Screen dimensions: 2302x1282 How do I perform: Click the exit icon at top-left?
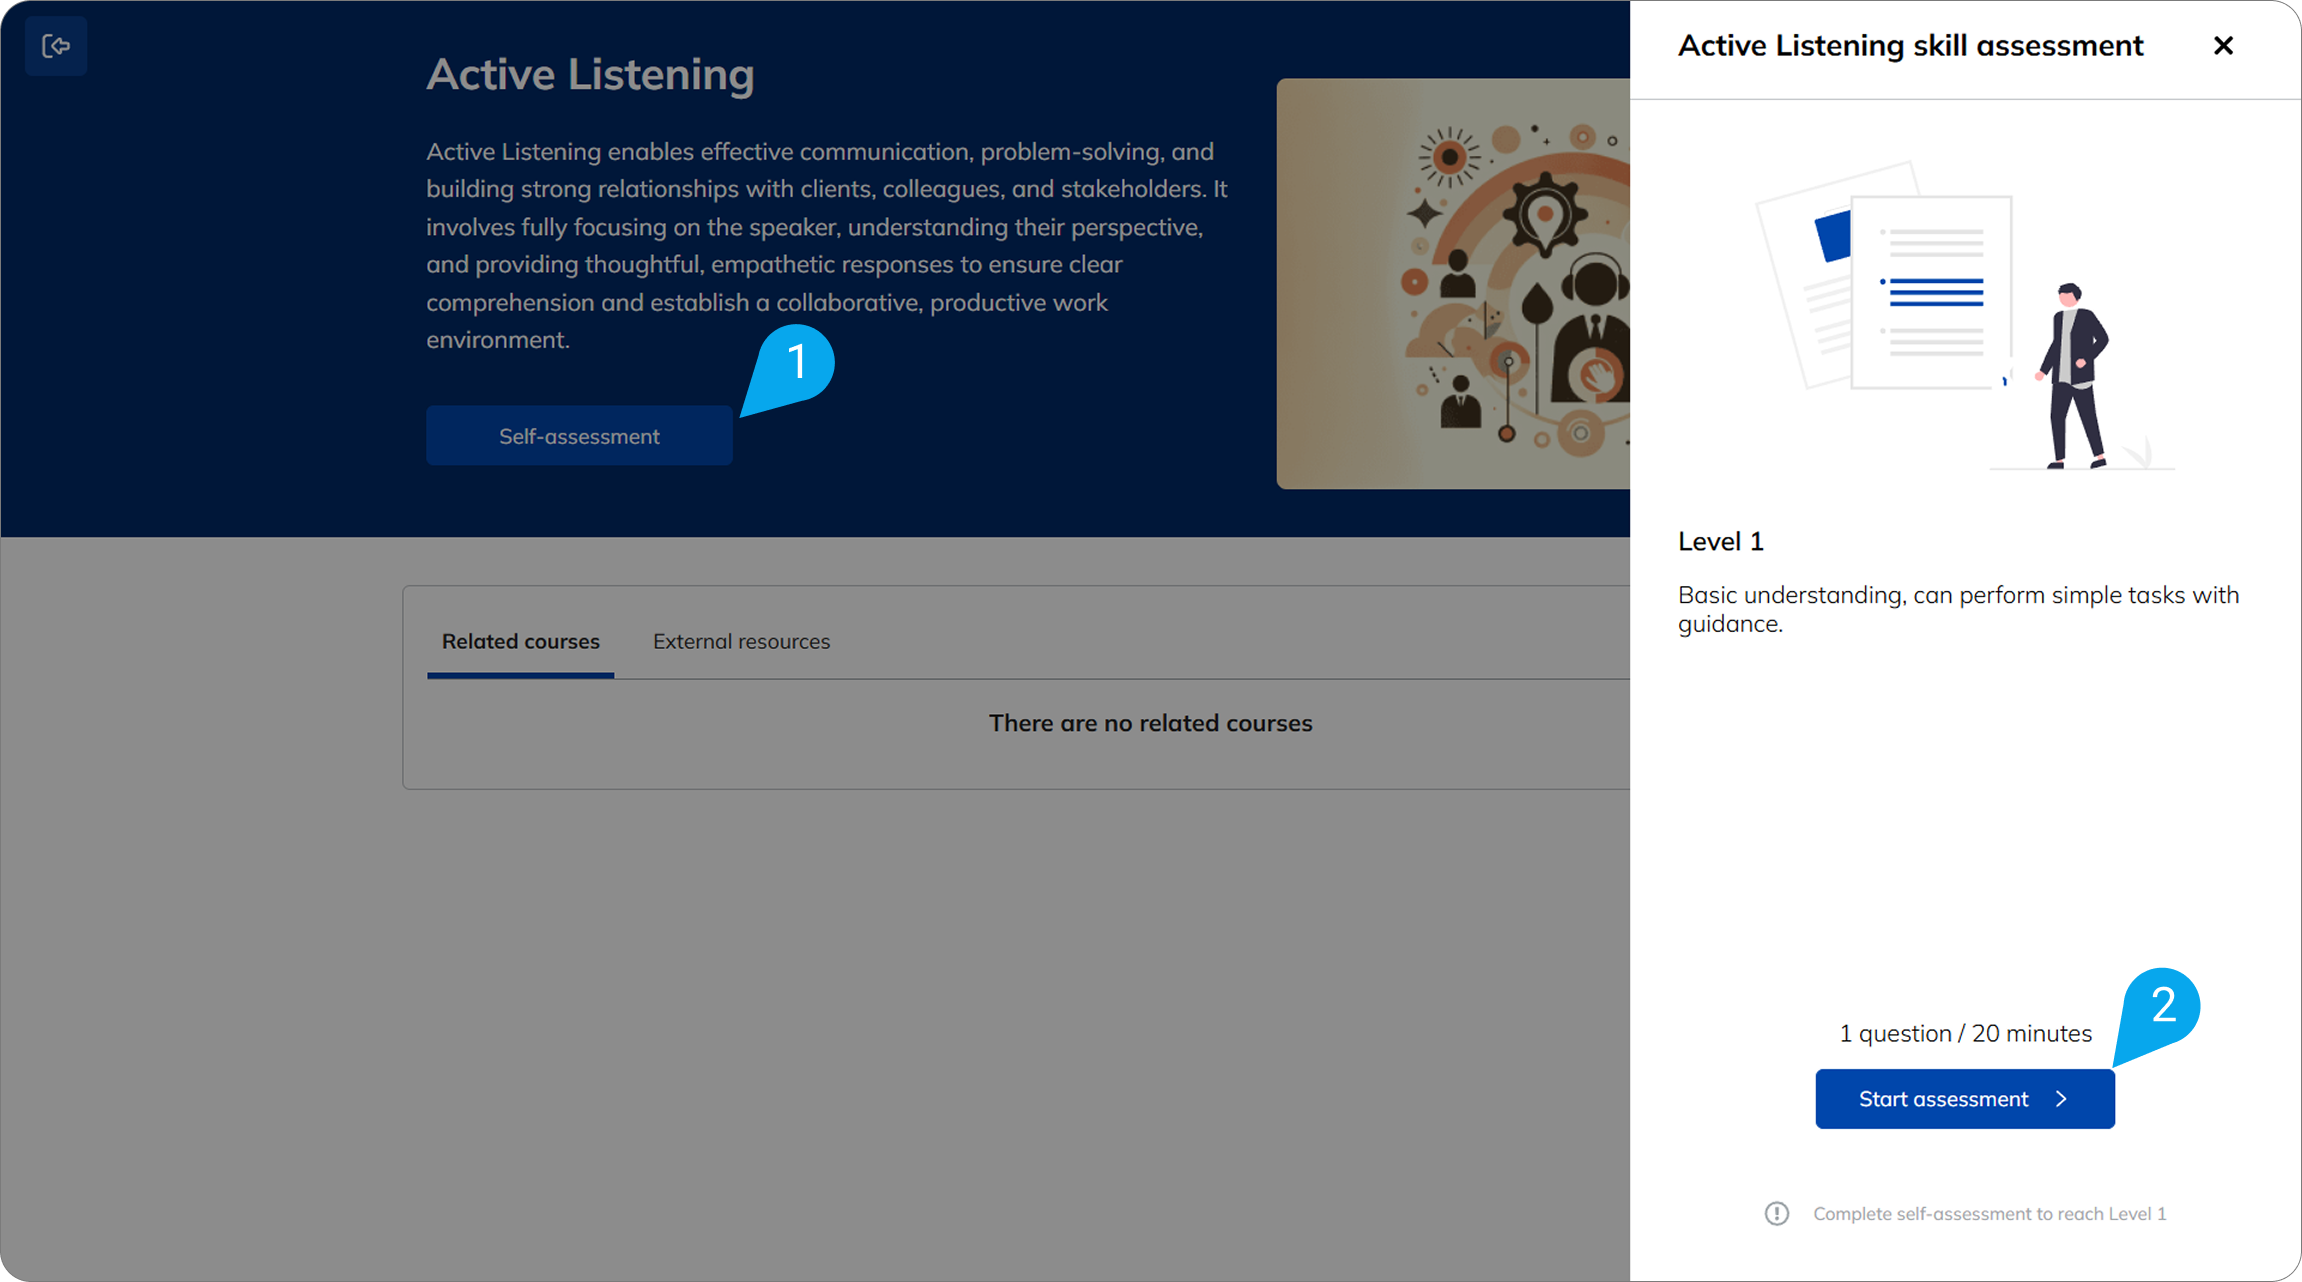tap(56, 46)
